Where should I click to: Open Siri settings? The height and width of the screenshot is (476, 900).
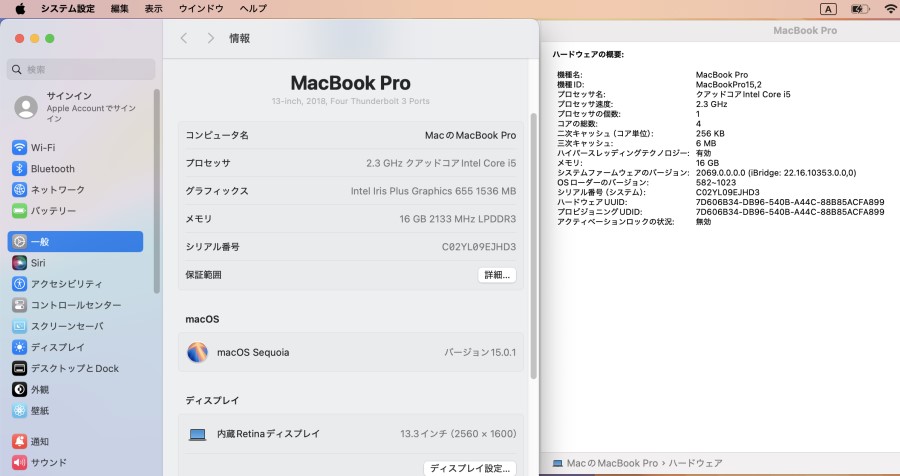(75, 262)
